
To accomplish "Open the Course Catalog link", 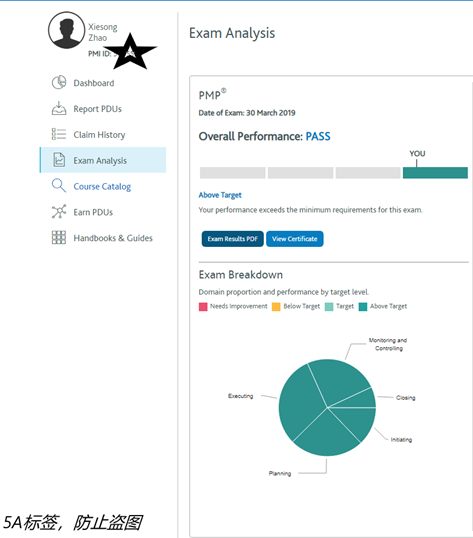I will pyautogui.click(x=102, y=187).
